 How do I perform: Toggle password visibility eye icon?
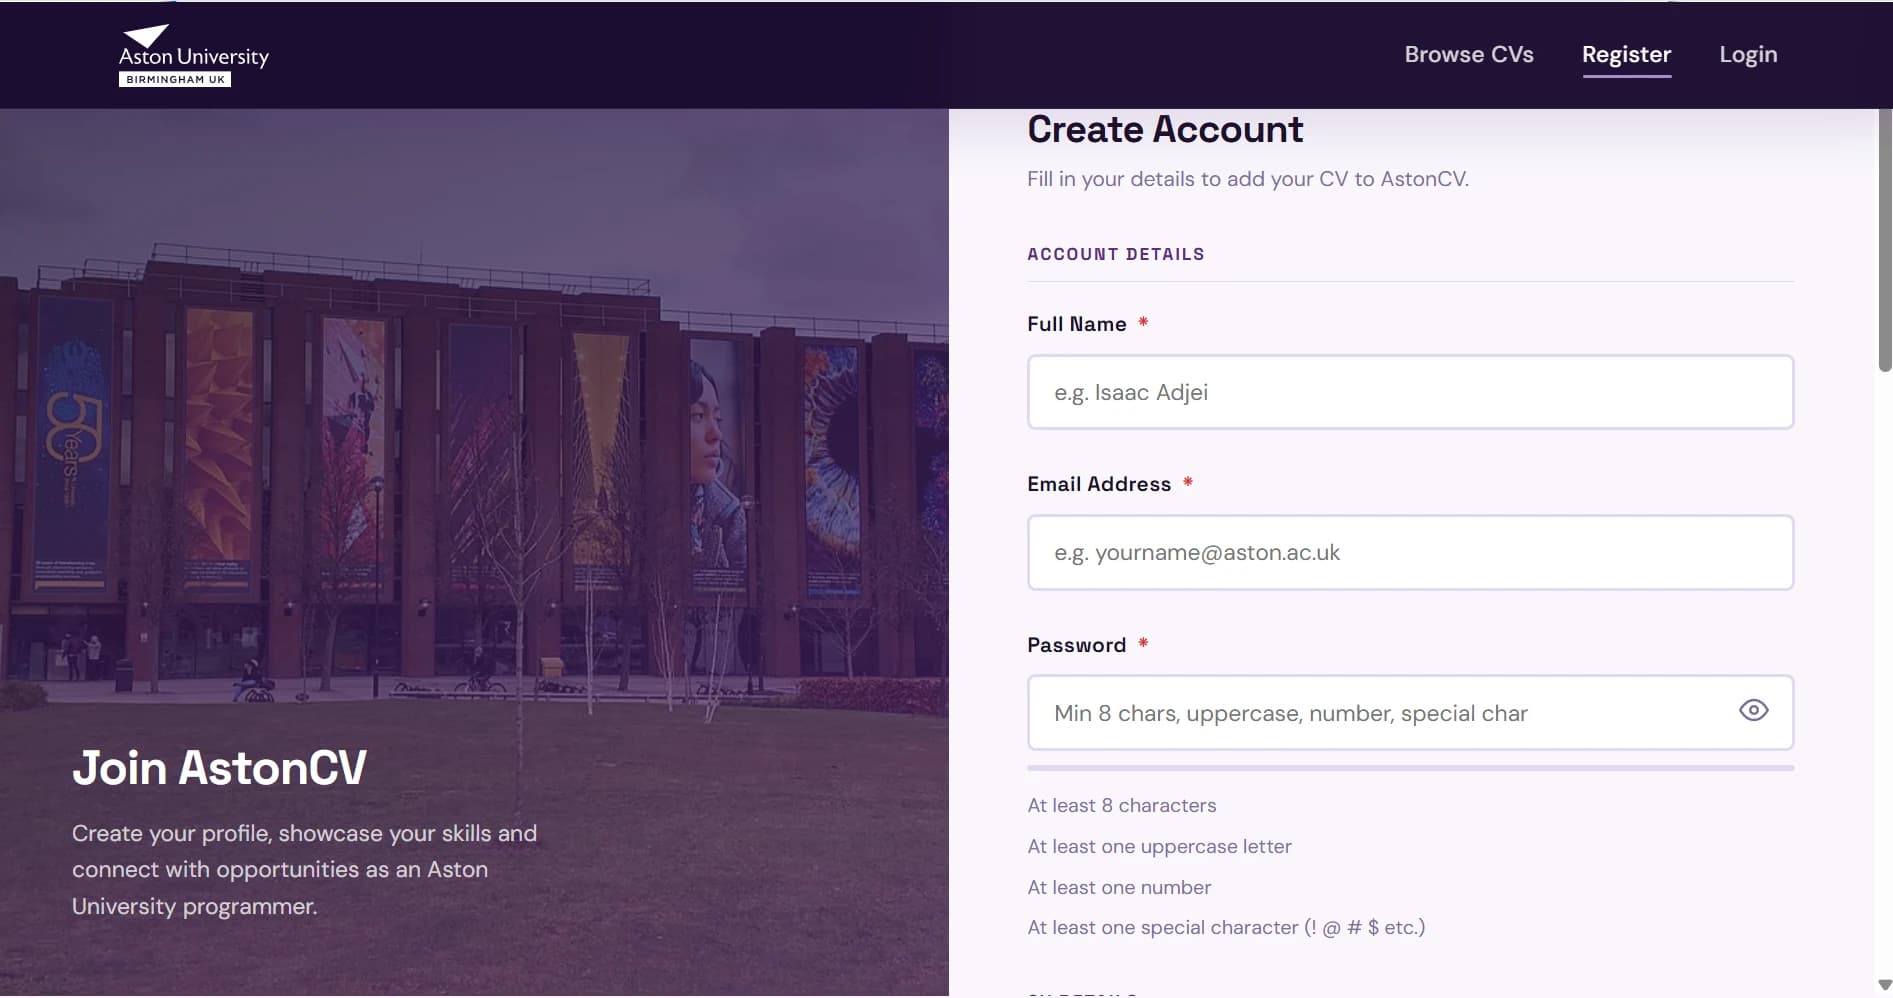pos(1753,711)
